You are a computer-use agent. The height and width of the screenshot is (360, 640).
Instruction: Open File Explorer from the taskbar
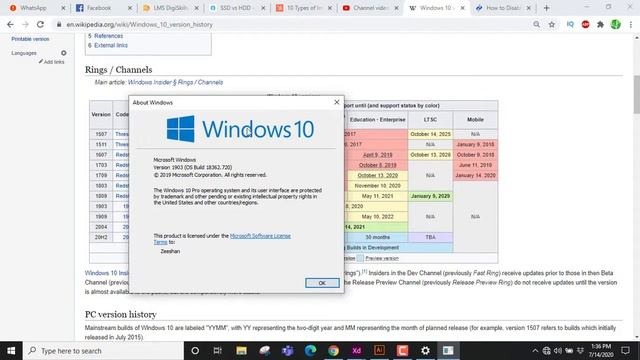[x=241, y=351]
